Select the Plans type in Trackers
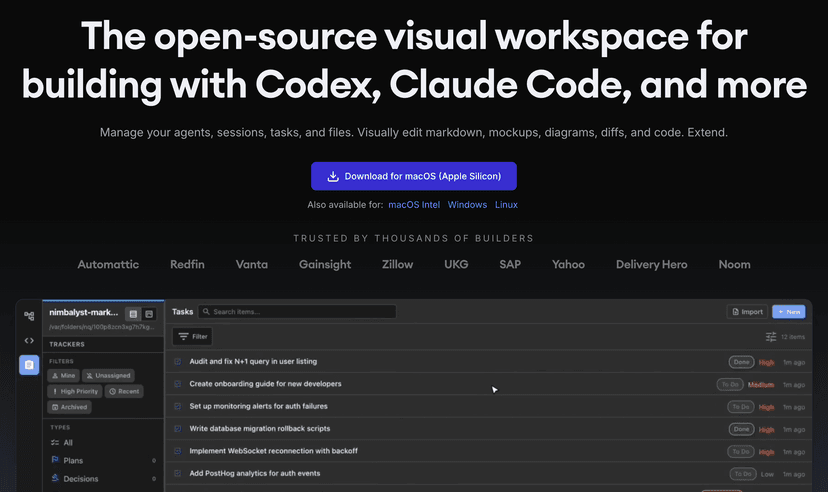The image size is (828, 492). pos(103,460)
